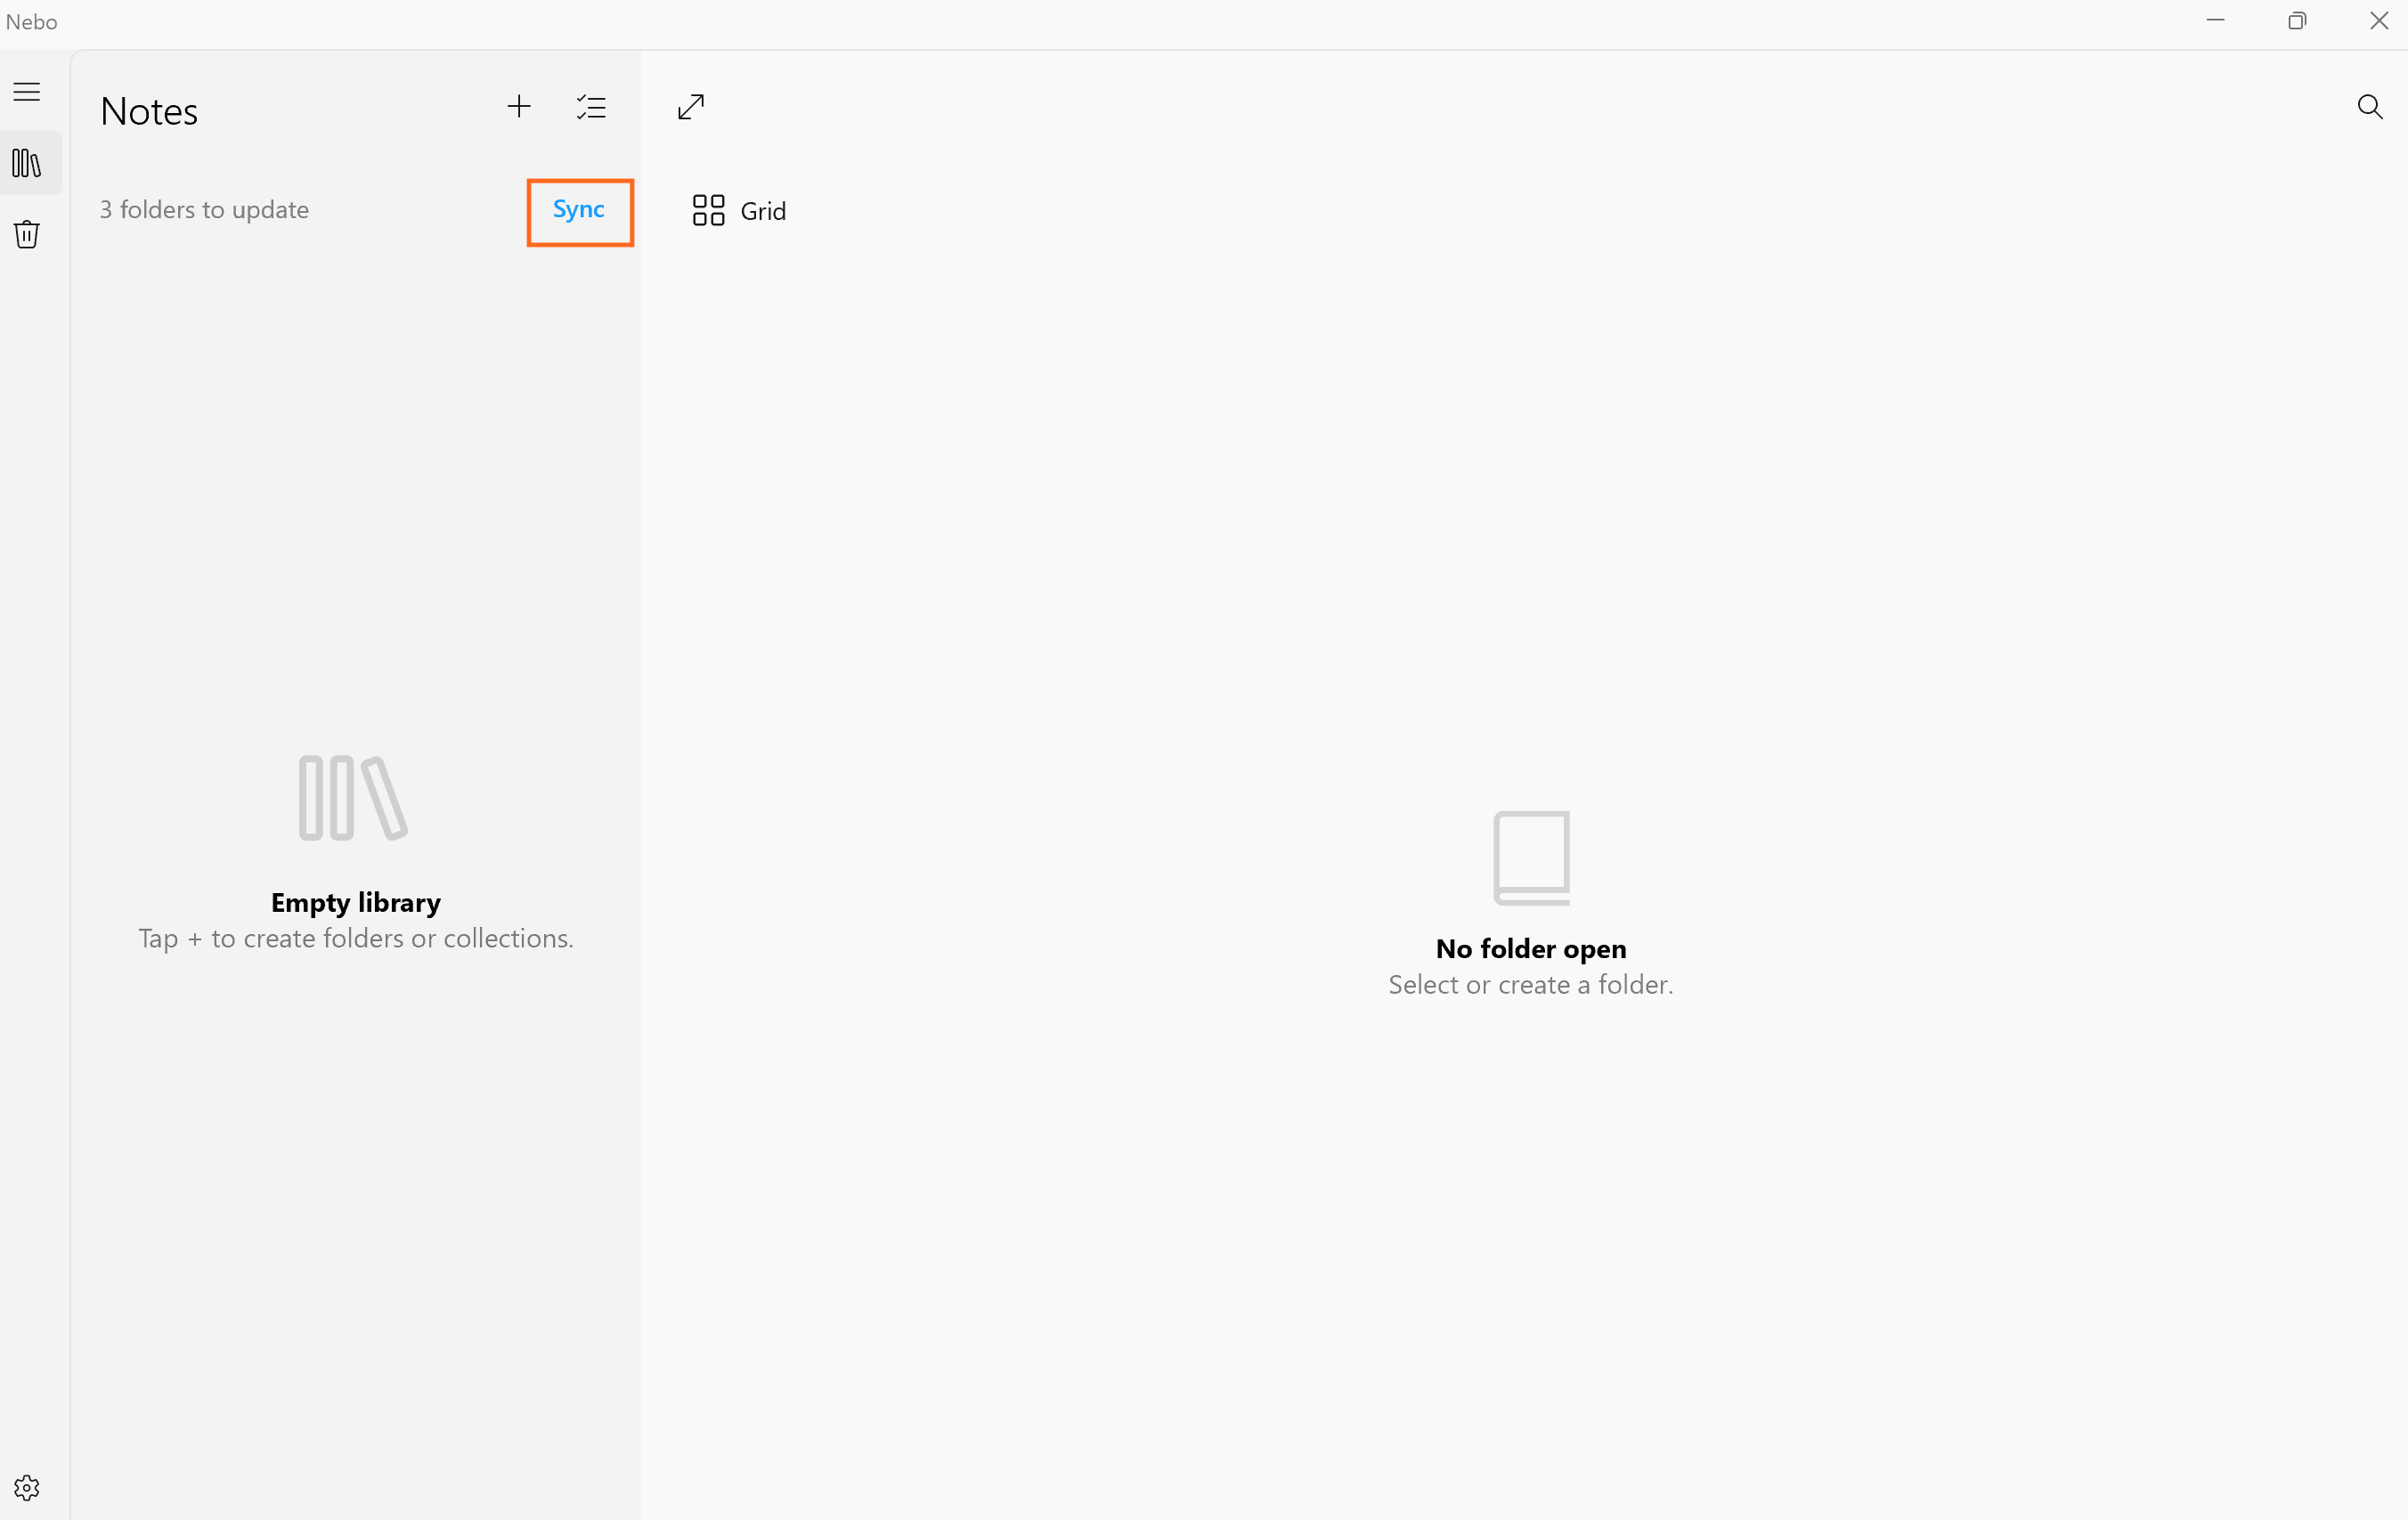Open the Trash bin view

pyautogui.click(x=27, y=234)
